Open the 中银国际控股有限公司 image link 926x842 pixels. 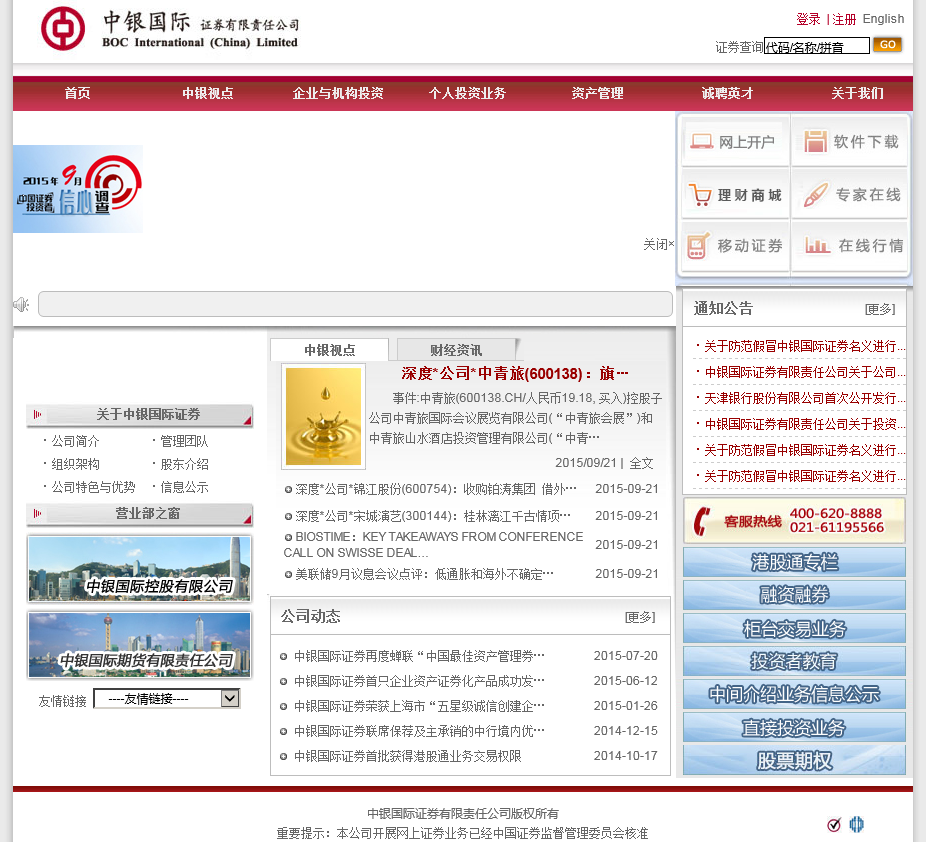pyautogui.click(x=139, y=569)
